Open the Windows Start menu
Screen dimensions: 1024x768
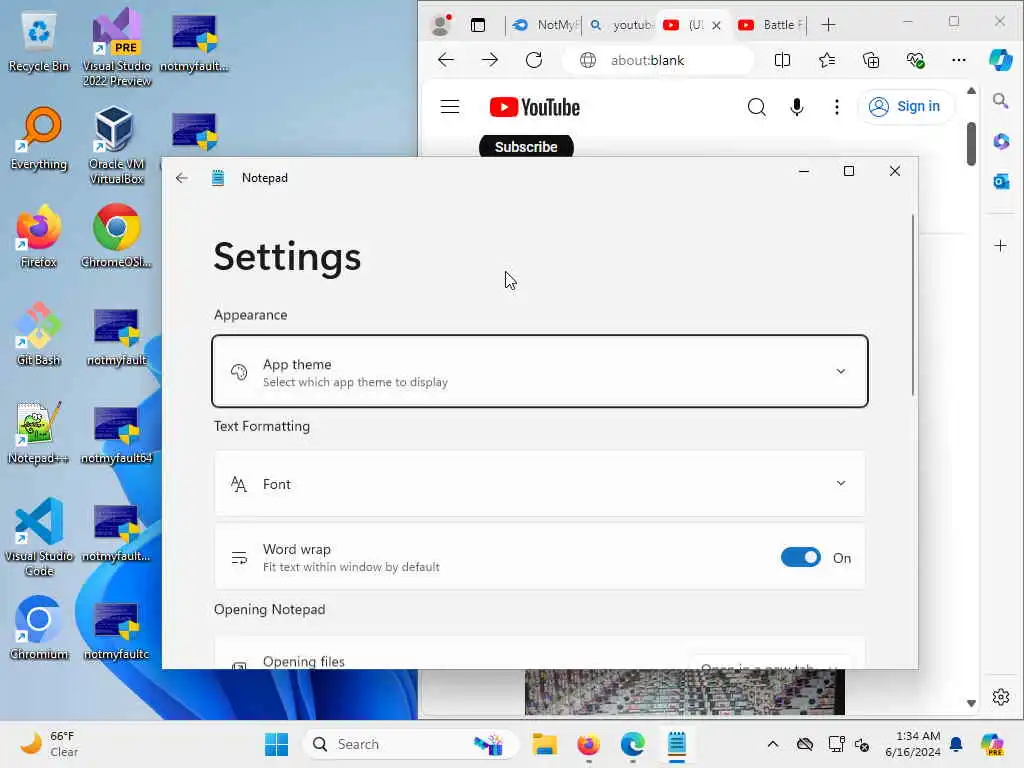click(276, 744)
